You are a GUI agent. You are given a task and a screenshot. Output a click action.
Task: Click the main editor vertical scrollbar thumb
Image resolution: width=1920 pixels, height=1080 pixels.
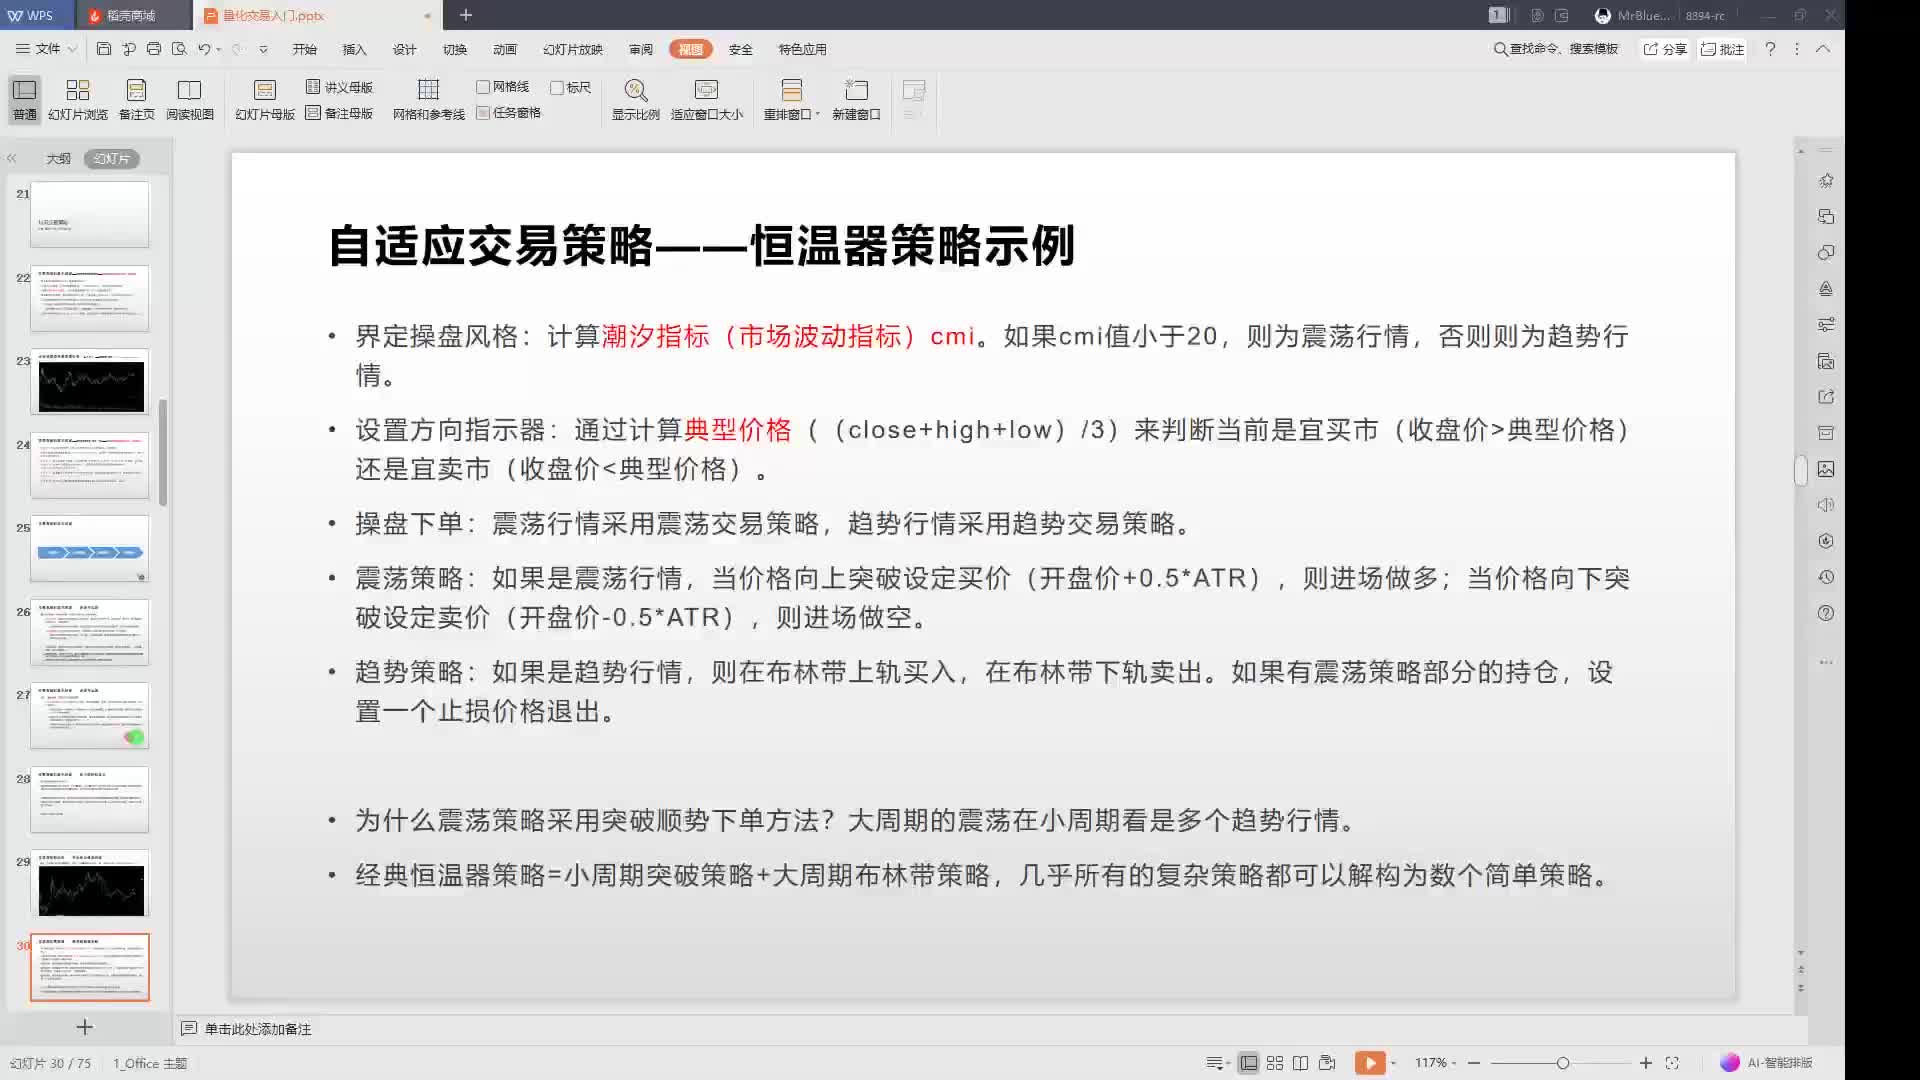click(x=1801, y=470)
